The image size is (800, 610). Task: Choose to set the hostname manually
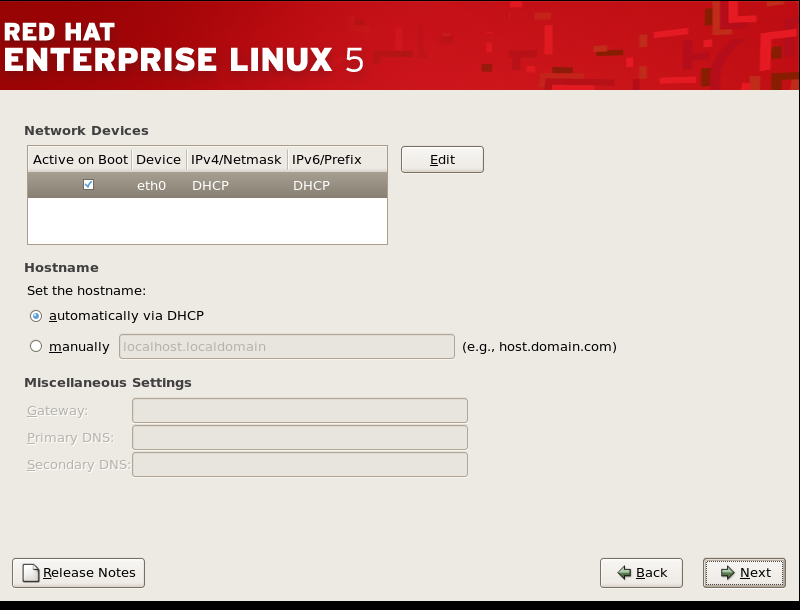[36, 346]
